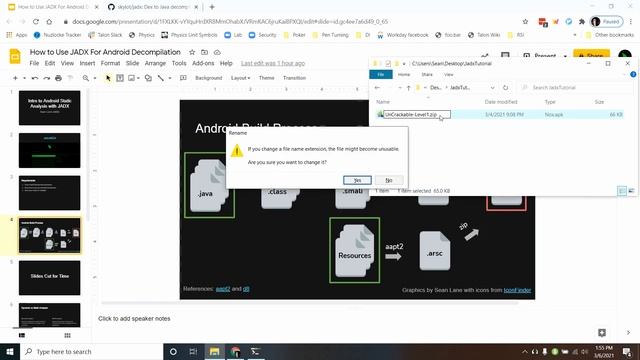This screenshot has height=360, width=640.
Task: Click the new slide plus icon
Action: click(x=15, y=78)
